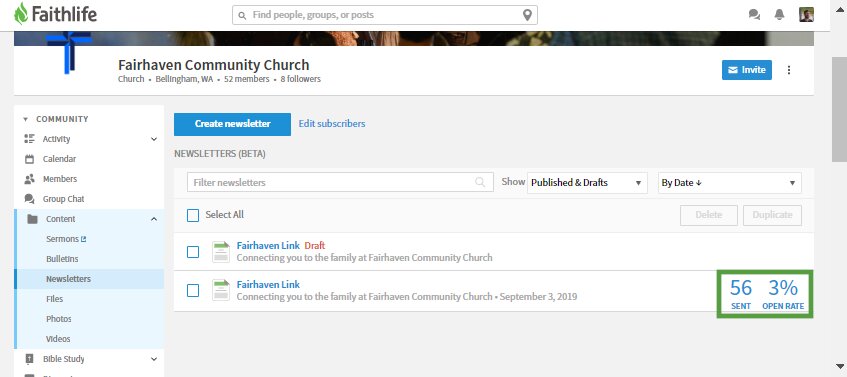The height and width of the screenshot is (377, 847).
Task: Tick the Select All checkbox
Action: 193,215
